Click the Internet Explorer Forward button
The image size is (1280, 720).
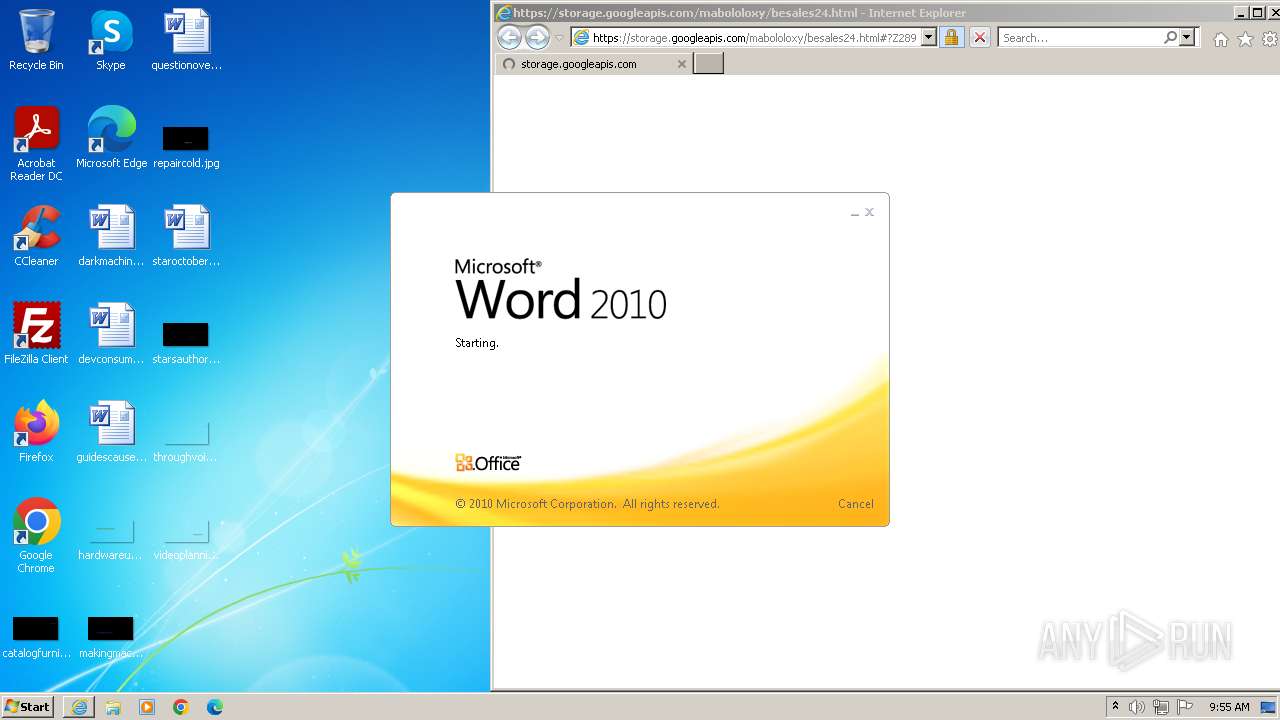coord(537,38)
